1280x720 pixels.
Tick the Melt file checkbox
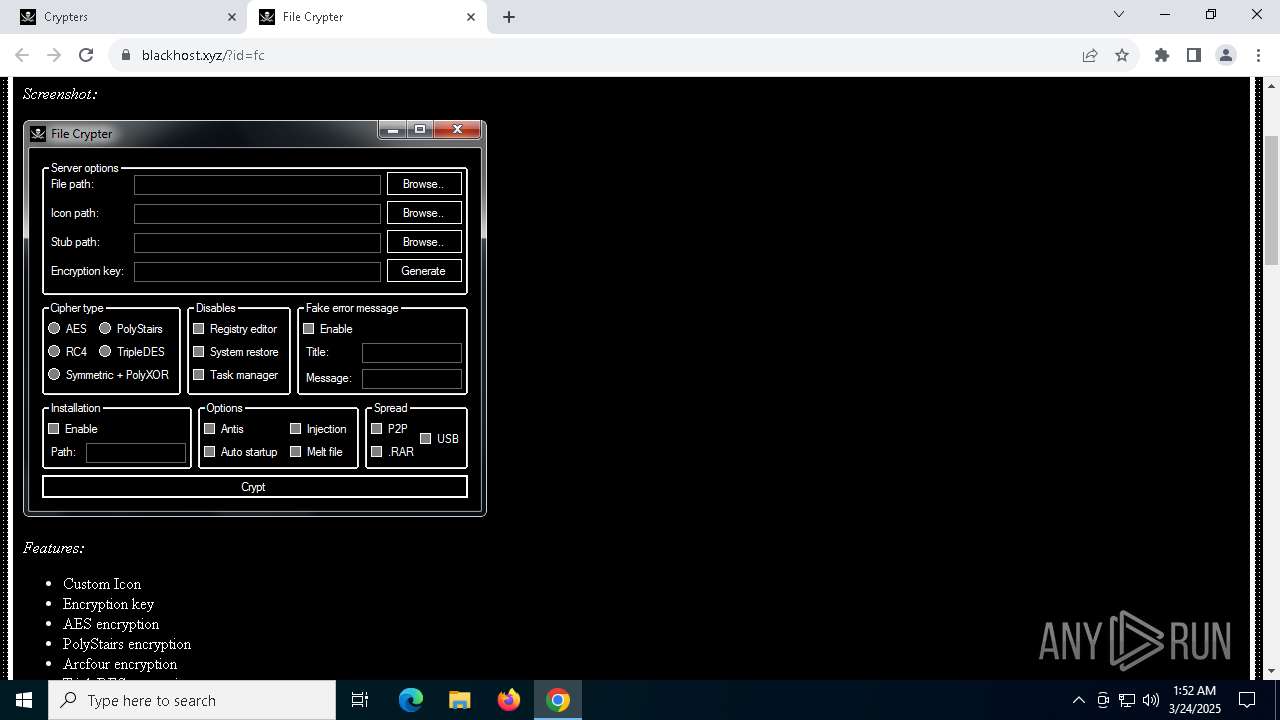pyautogui.click(x=296, y=451)
